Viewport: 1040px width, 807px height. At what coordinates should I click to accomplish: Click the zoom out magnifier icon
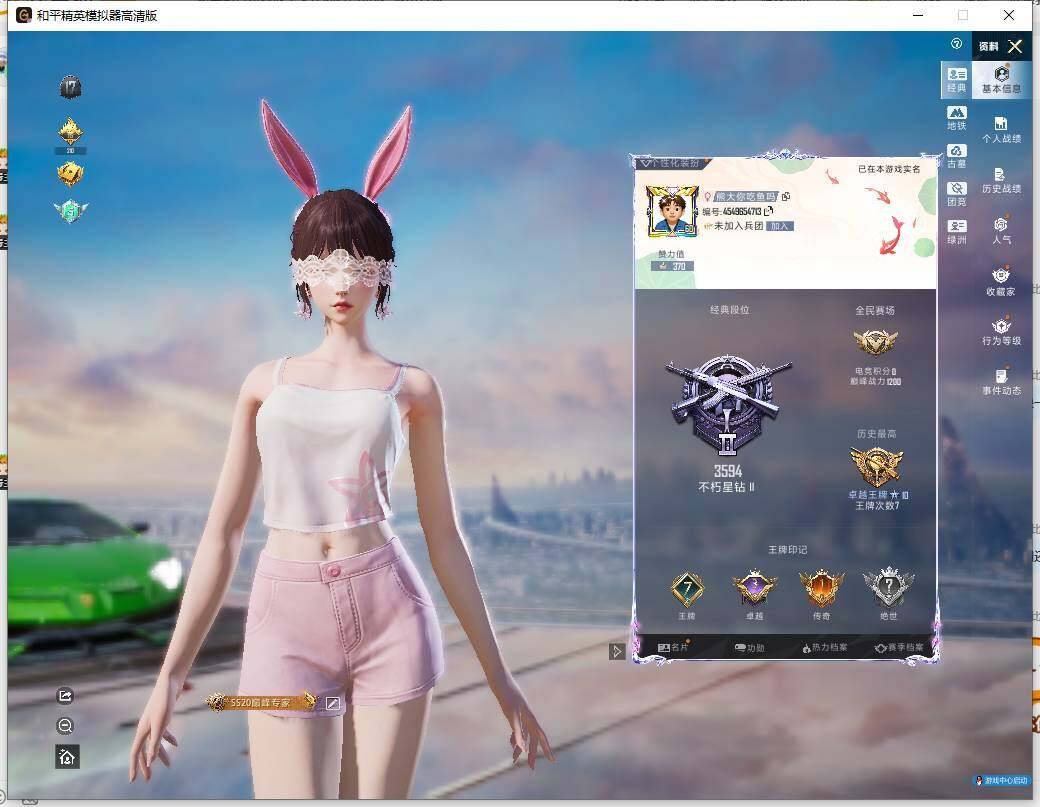[65, 726]
